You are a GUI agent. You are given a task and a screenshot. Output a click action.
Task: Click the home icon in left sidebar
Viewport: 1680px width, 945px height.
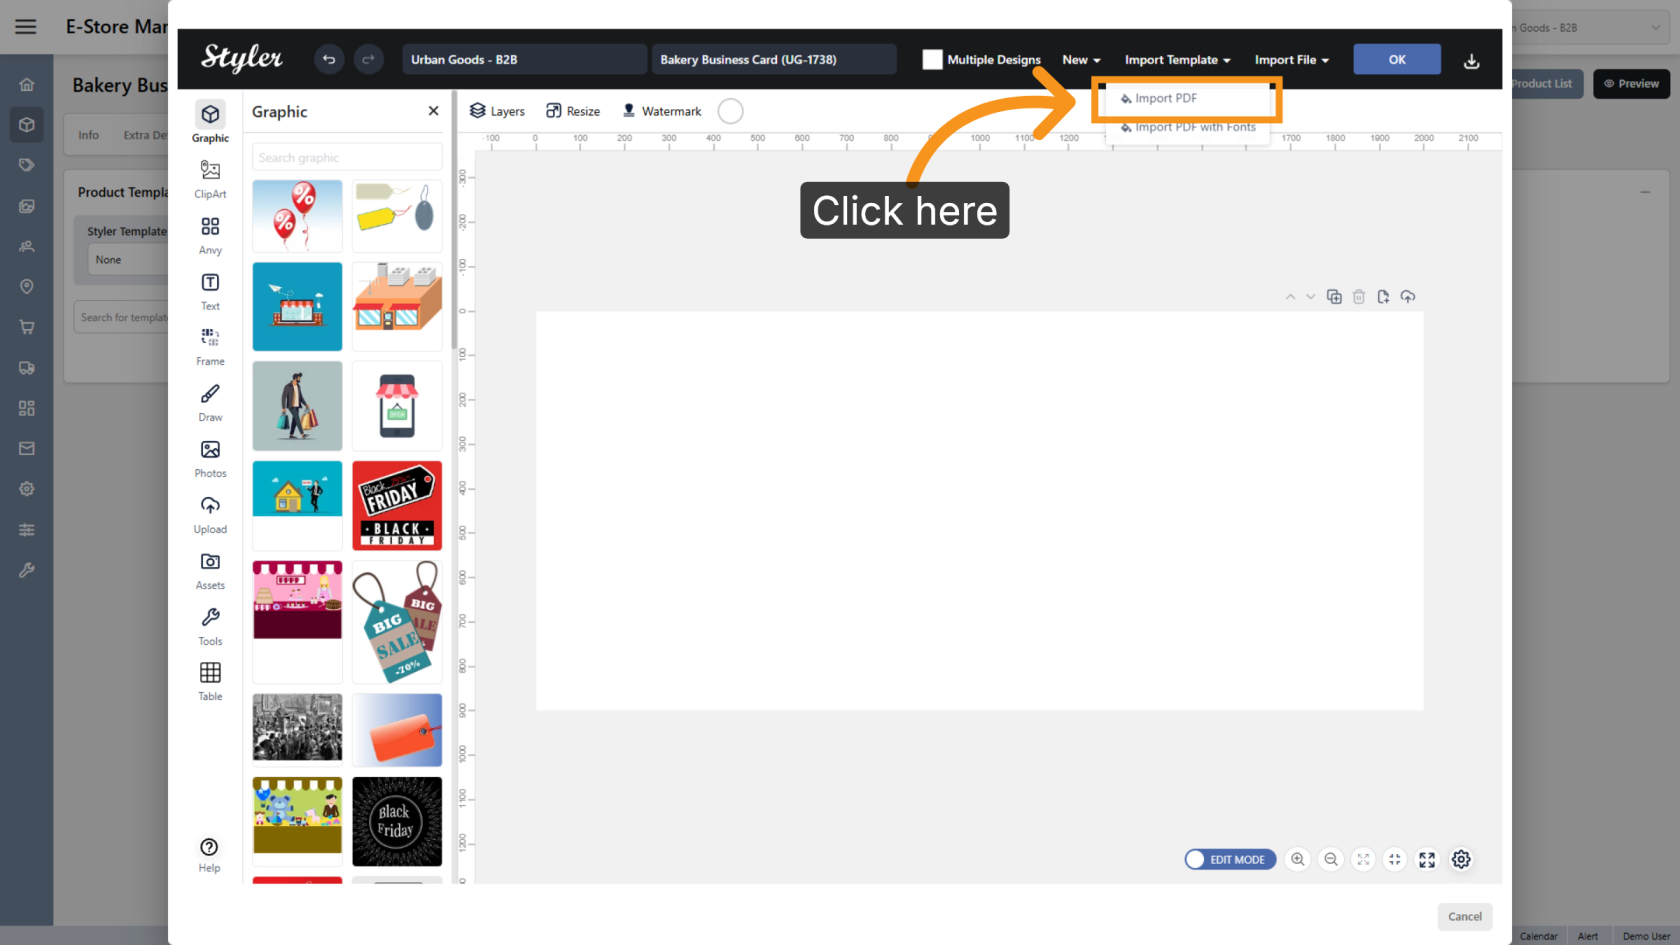pos(27,85)
